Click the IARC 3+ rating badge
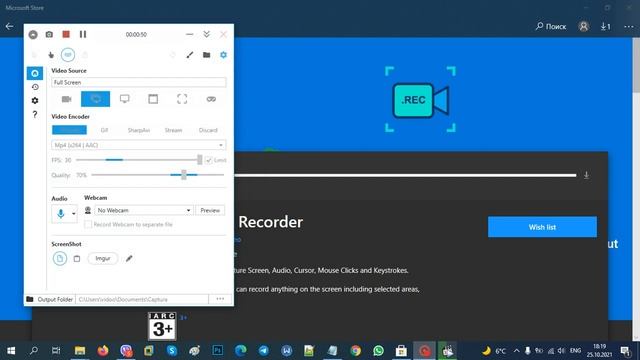Screen dimensions: 640x360 (x=162, y=326)
